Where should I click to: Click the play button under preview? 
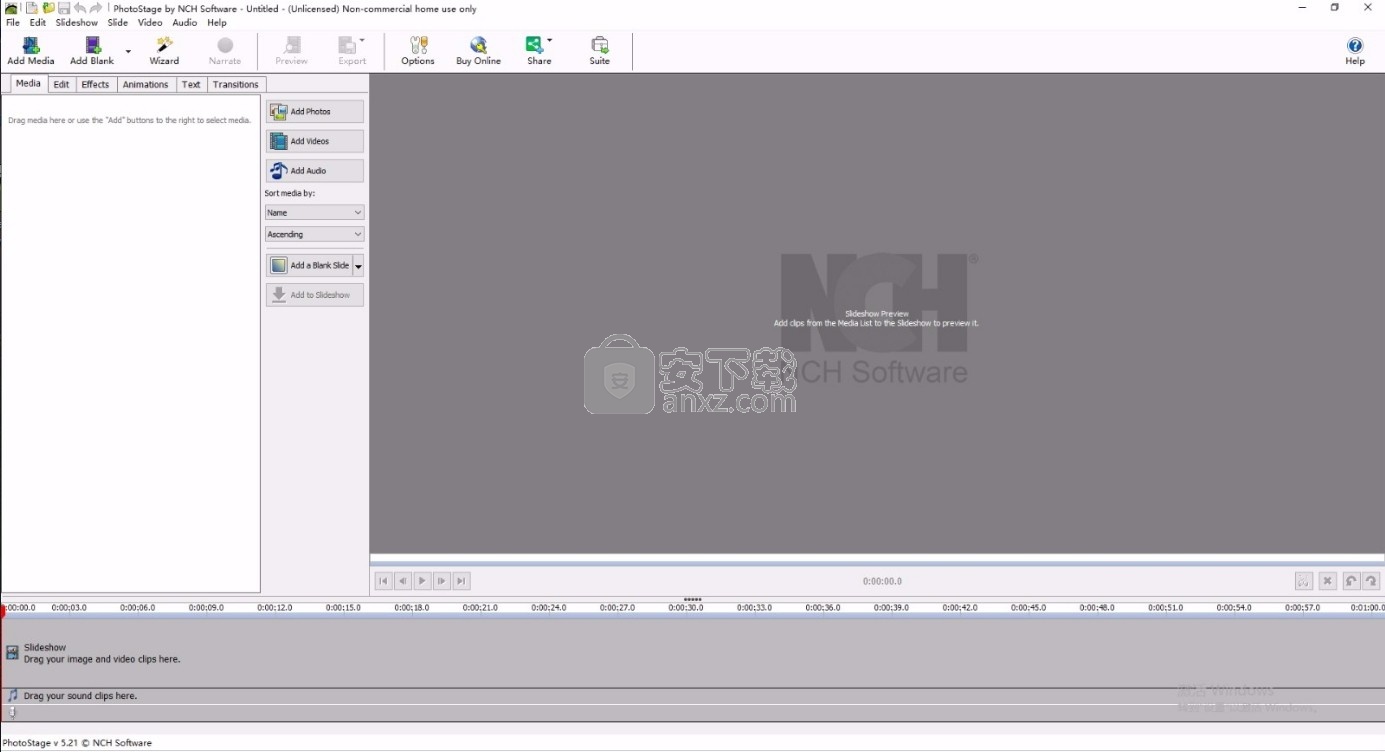coord(422,581)
